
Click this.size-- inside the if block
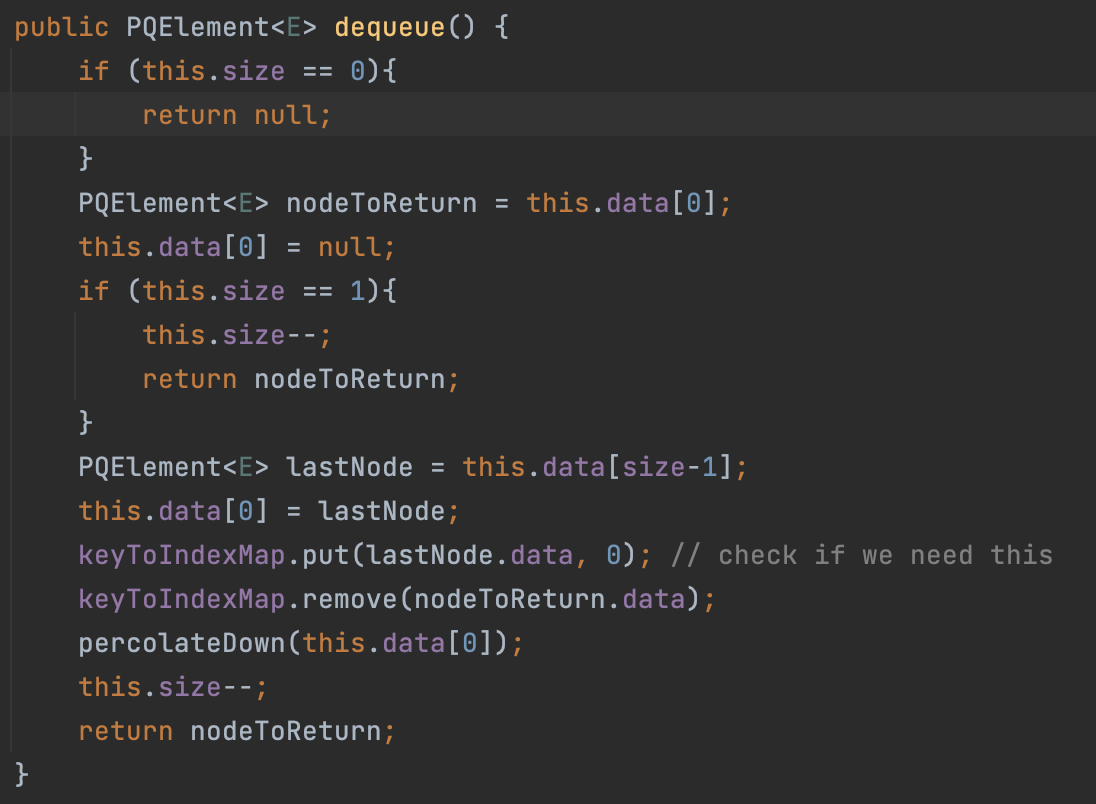tap(236, 335)
